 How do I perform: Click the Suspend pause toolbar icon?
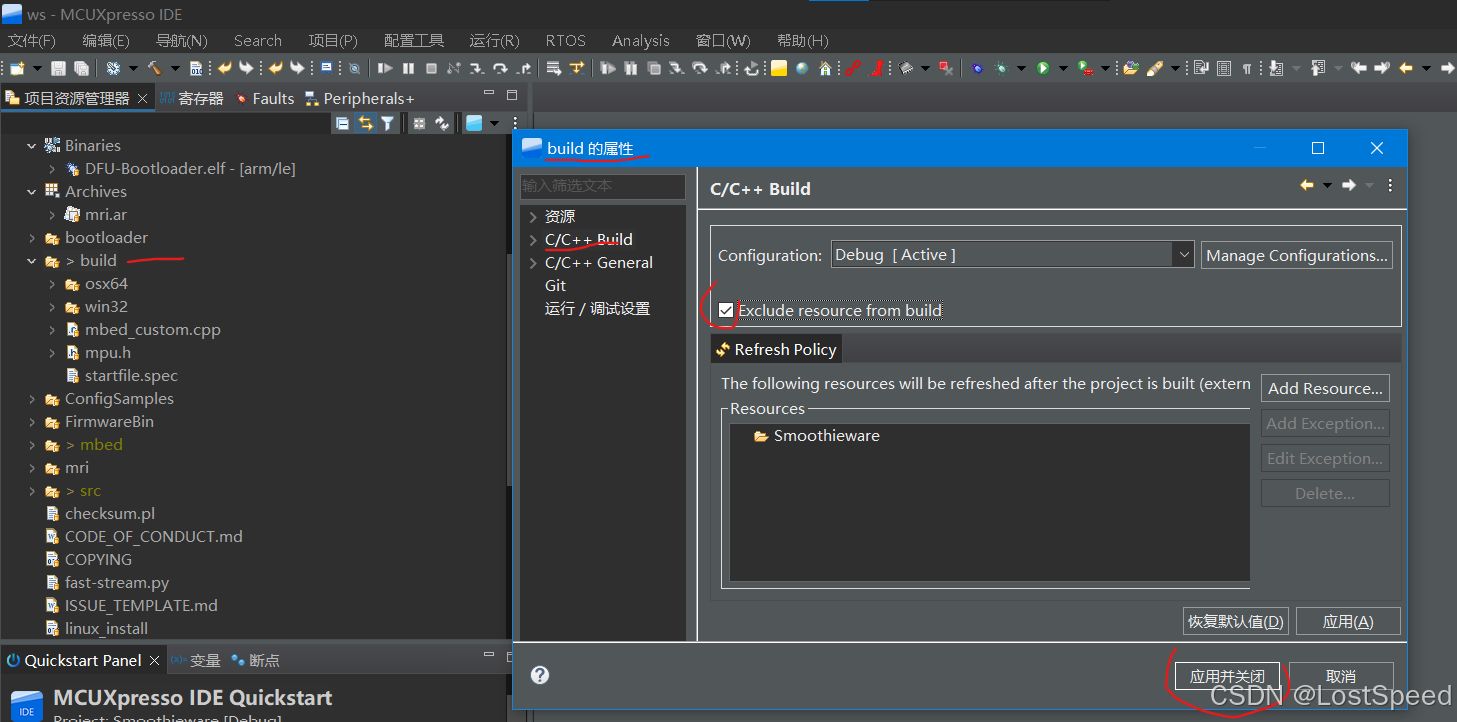(x=408, y=68)
